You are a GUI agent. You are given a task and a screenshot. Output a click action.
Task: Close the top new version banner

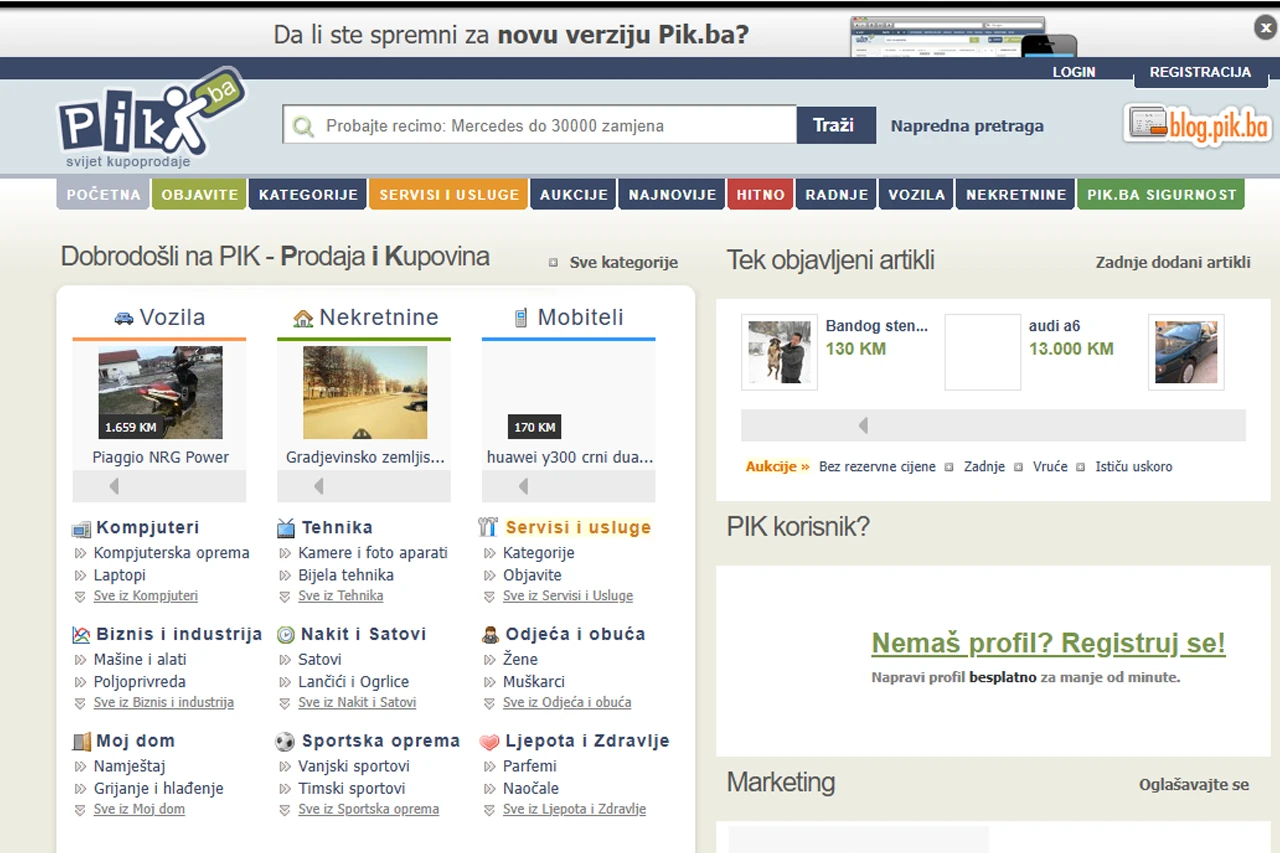(x=1265, y=28)
